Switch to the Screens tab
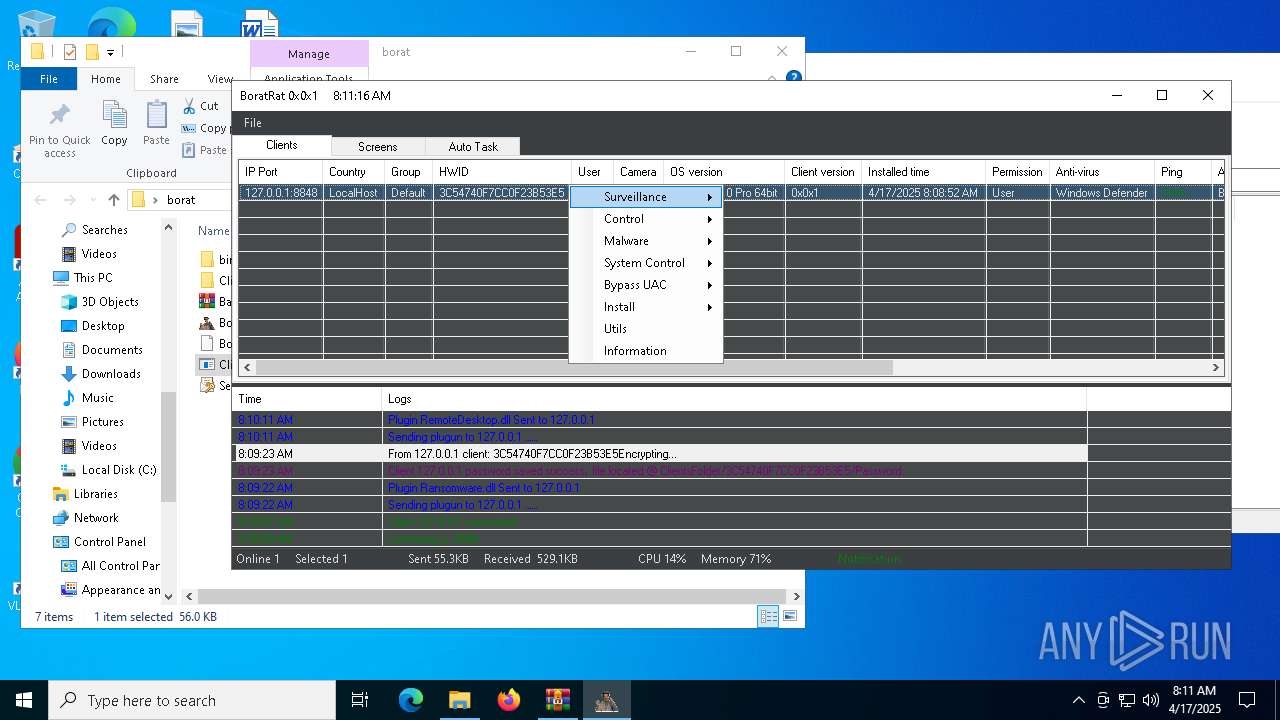 click(378, 147)
